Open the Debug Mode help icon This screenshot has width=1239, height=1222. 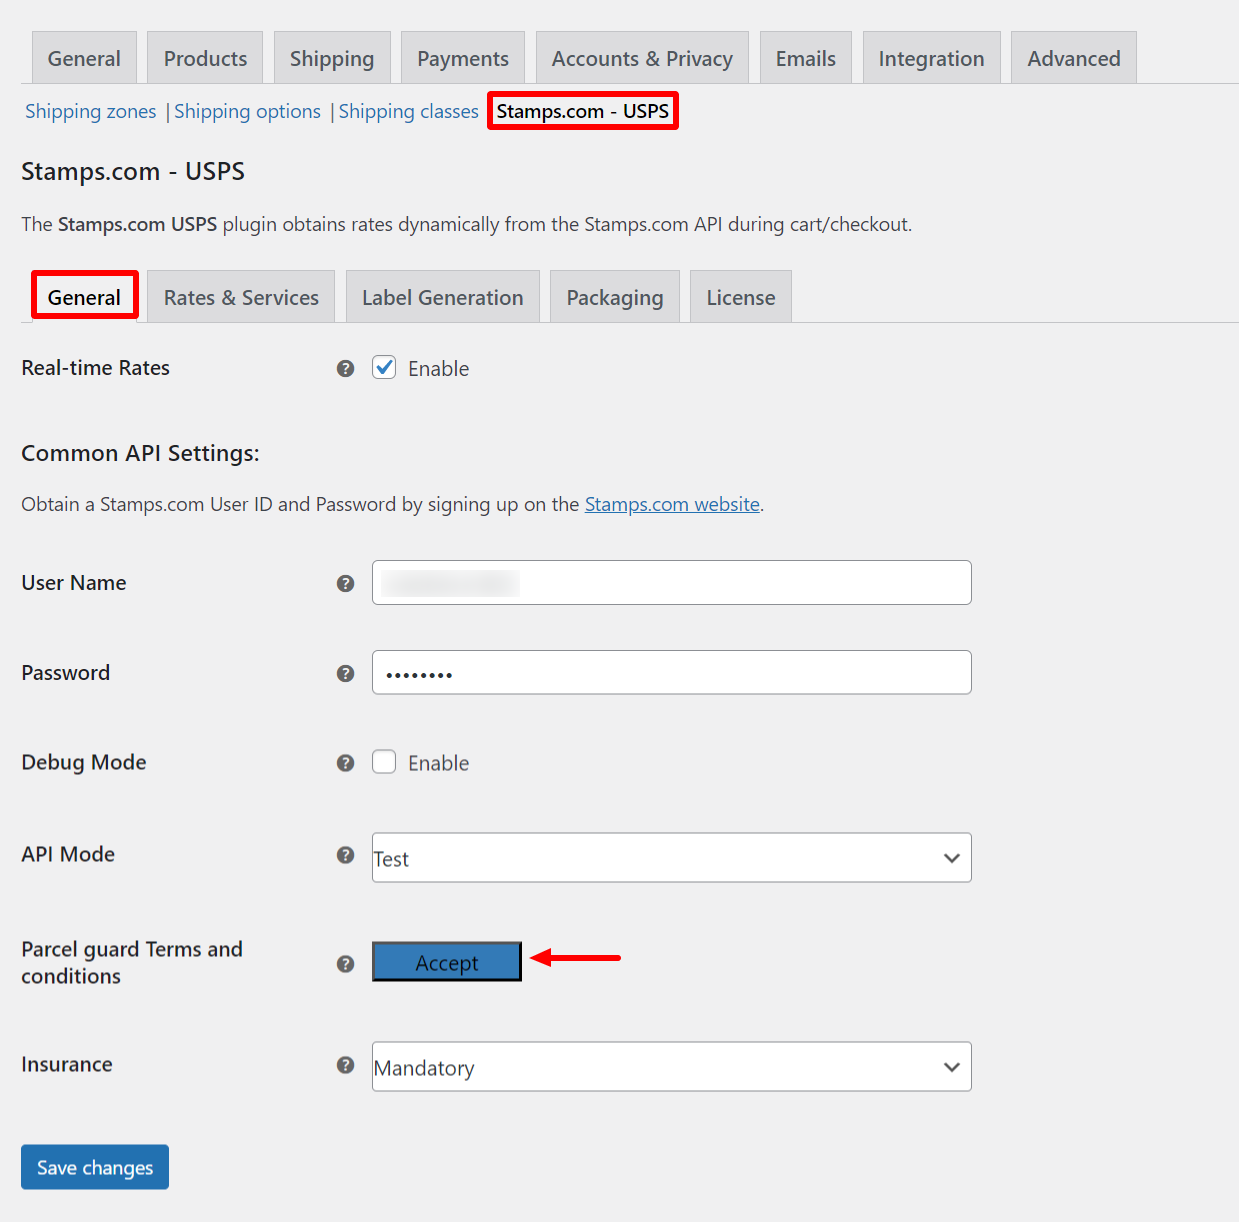[345, 762]
